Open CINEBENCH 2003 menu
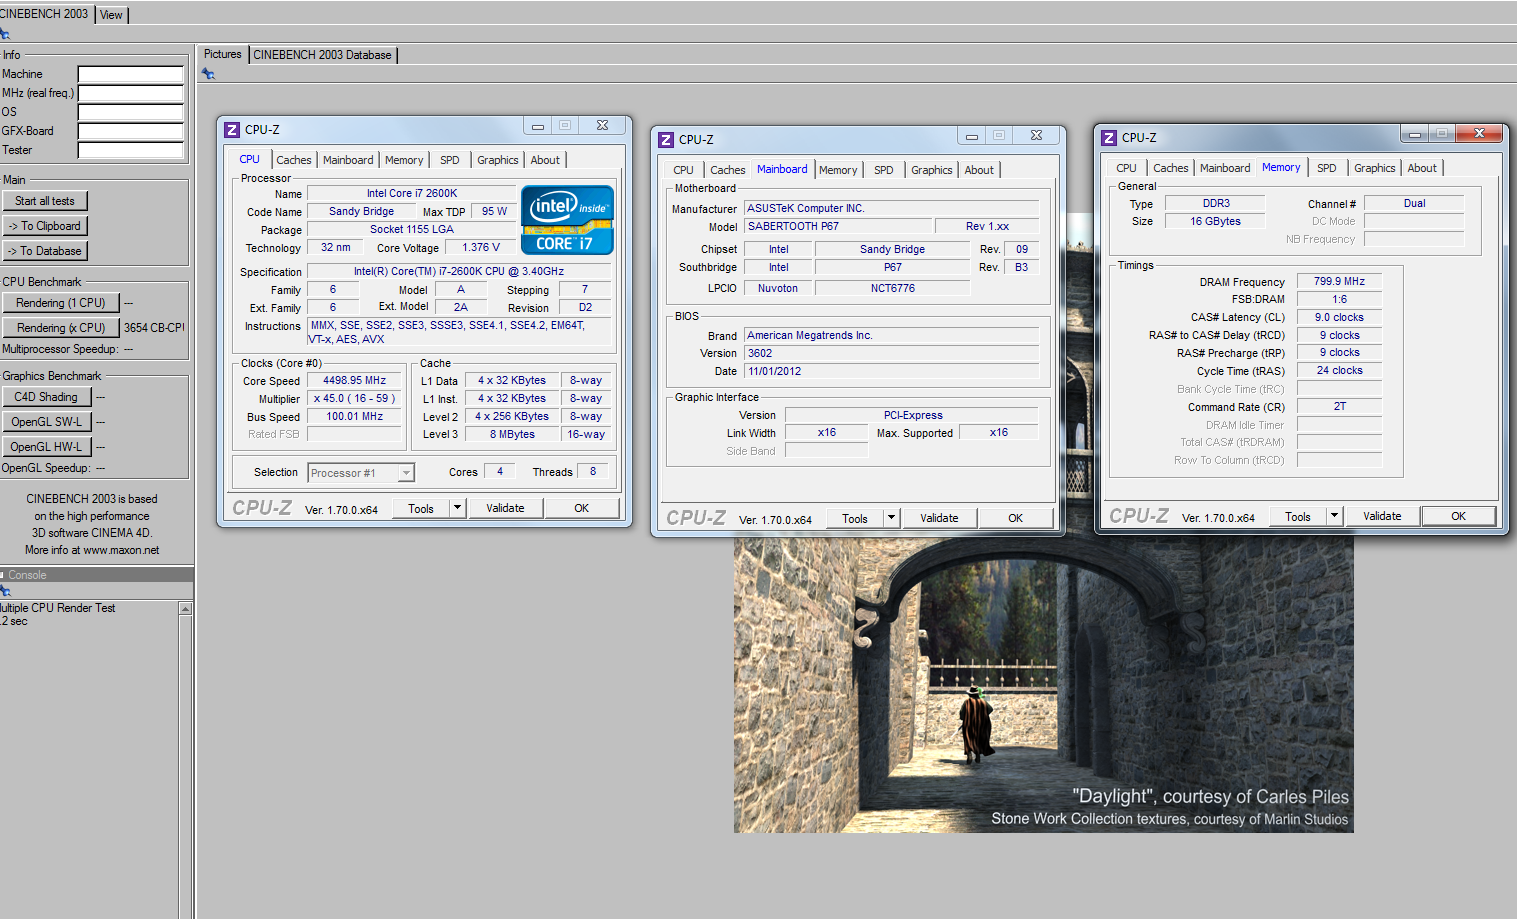The height and width of the screenshot is (919, 1517). (x=45, y=14)
